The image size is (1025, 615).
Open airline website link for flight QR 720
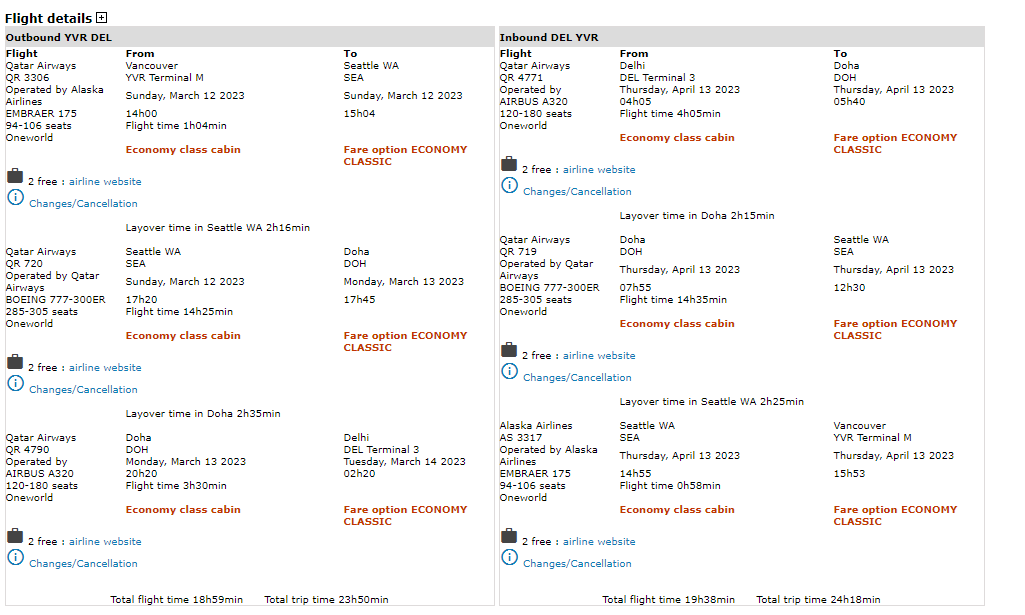(x=105, y=368)
